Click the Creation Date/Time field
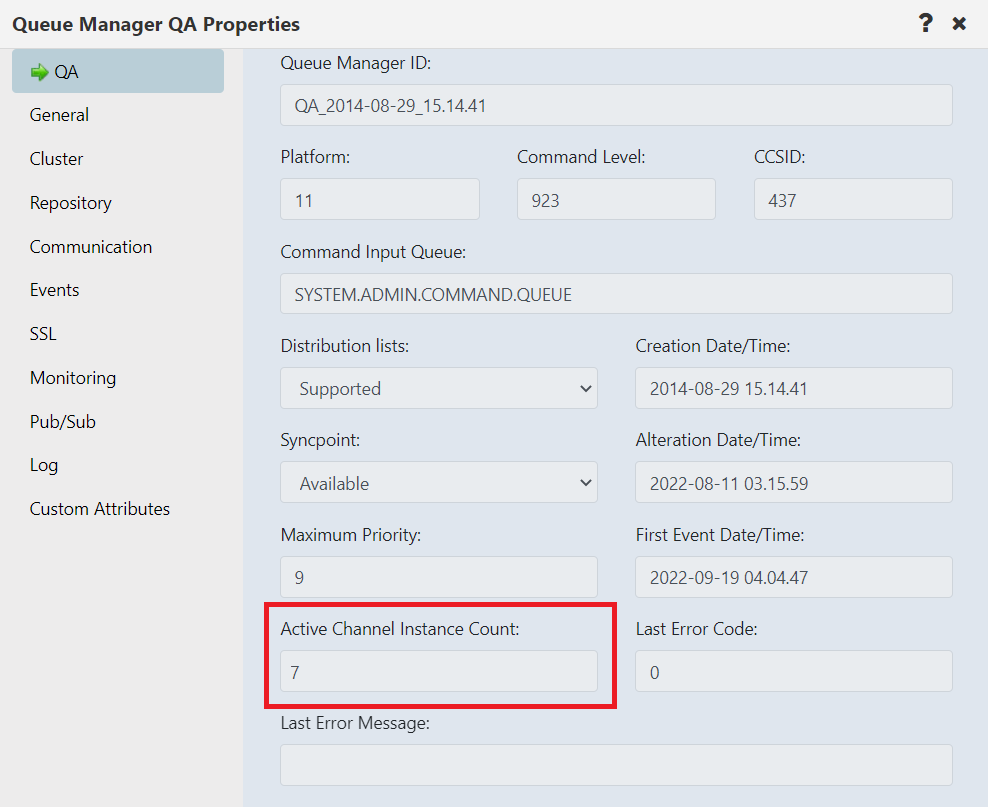Screen dimensions: 988x807 point(794,388)
